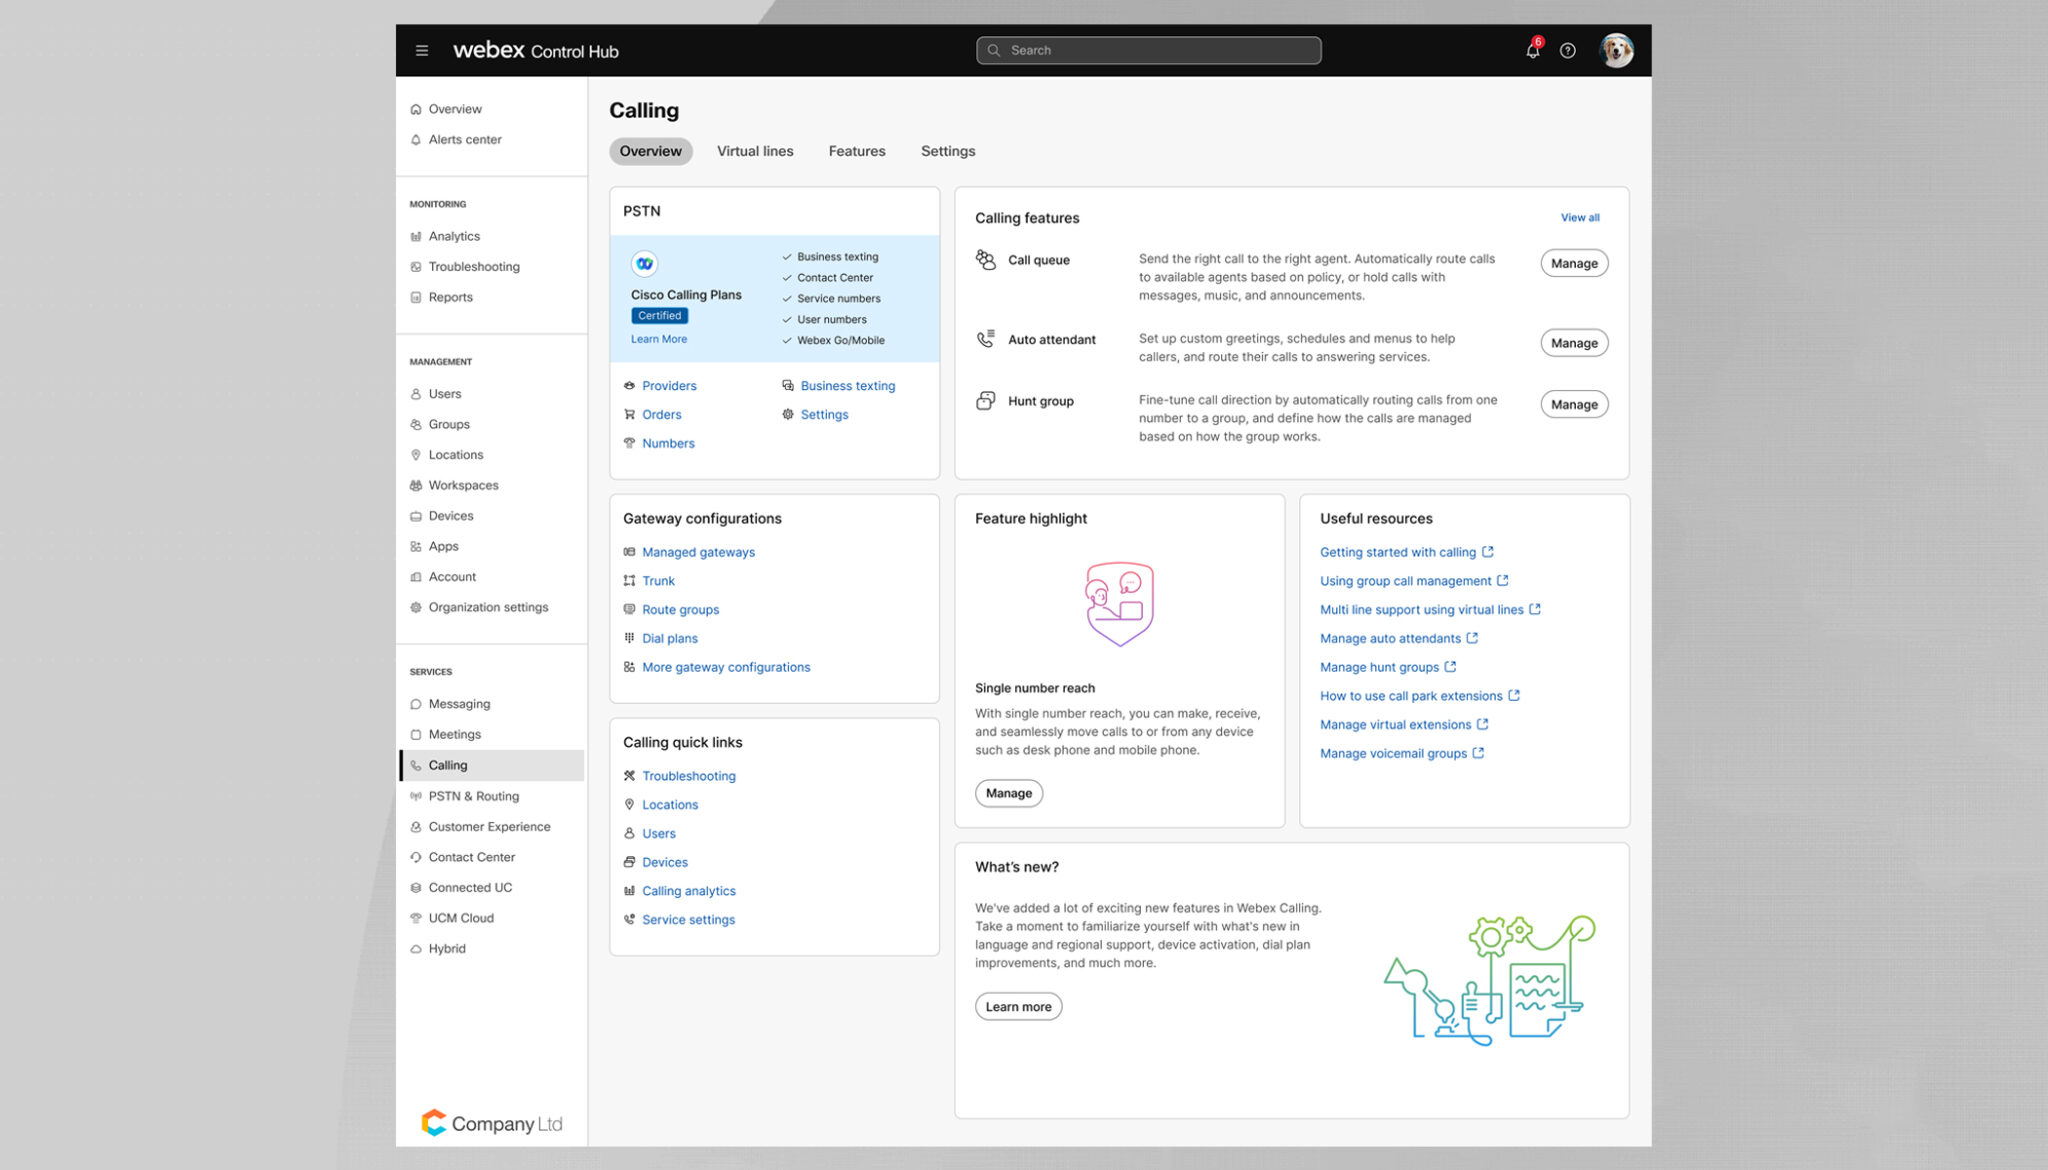The height and width of the screenshot is (1170, 2048).
Task: Open the profile avatar menu
Action: 1617,50
